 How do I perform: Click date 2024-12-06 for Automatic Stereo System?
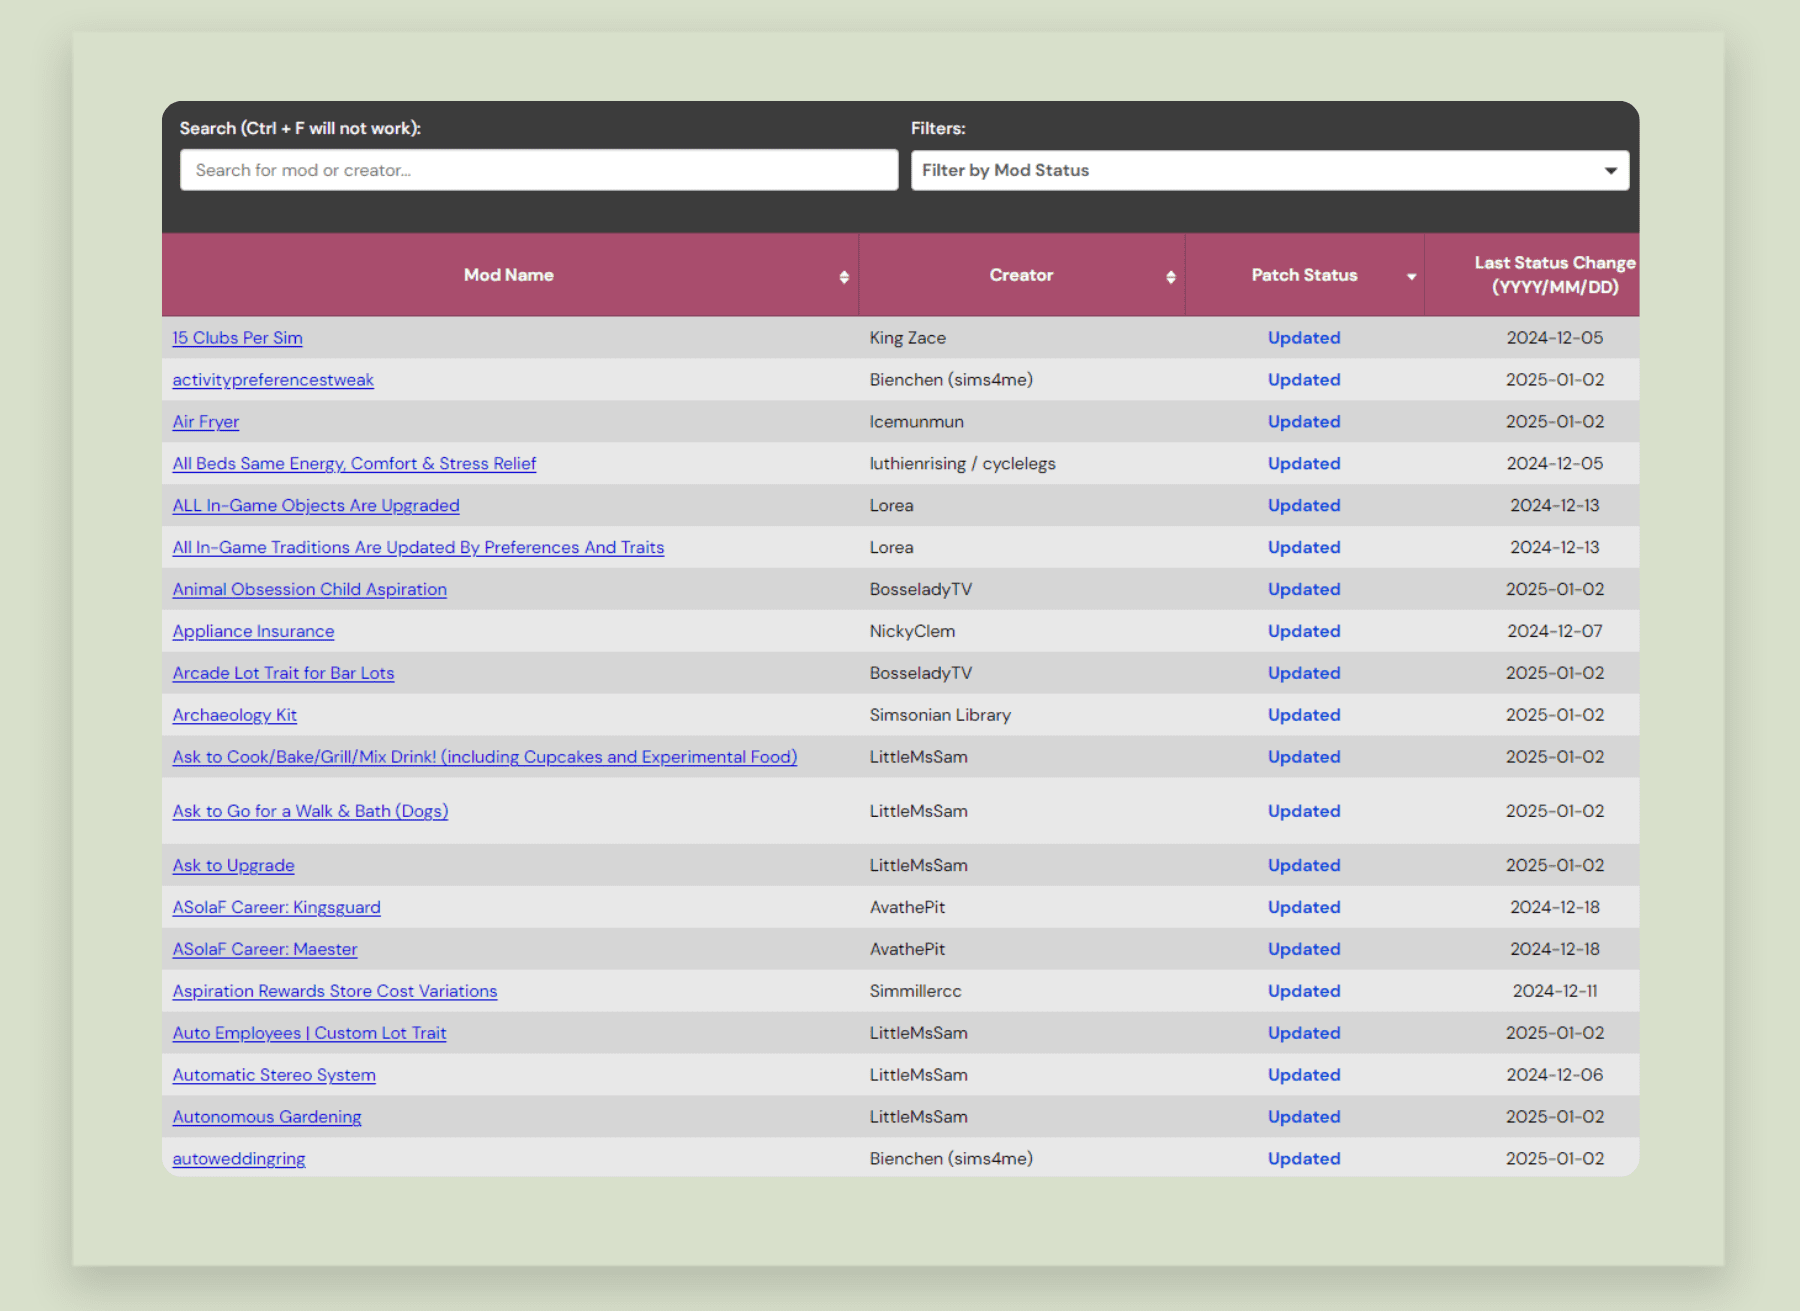point(1555,1076)
